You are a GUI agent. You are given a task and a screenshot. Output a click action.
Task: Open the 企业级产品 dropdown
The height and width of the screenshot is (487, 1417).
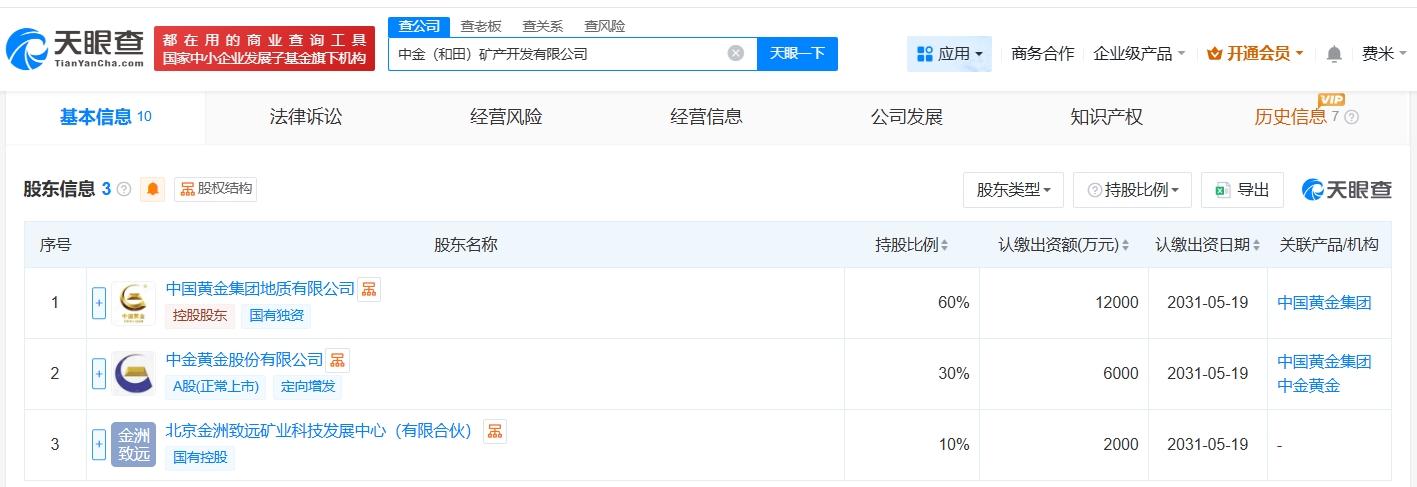tap(1139, 54)
